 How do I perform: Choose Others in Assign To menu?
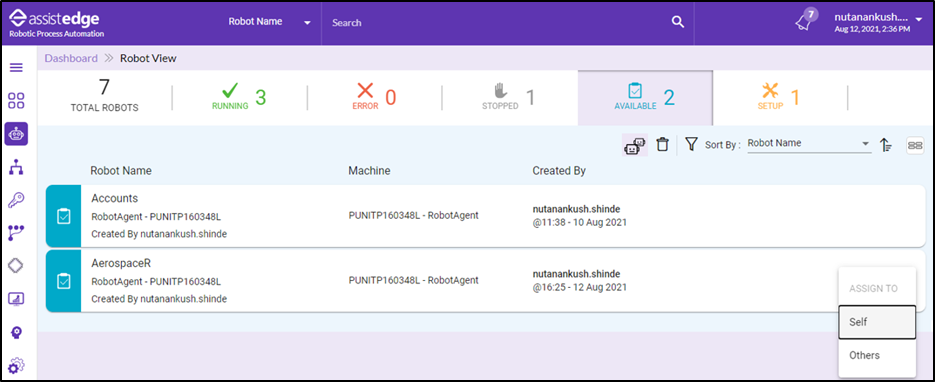tap(877, 355)
